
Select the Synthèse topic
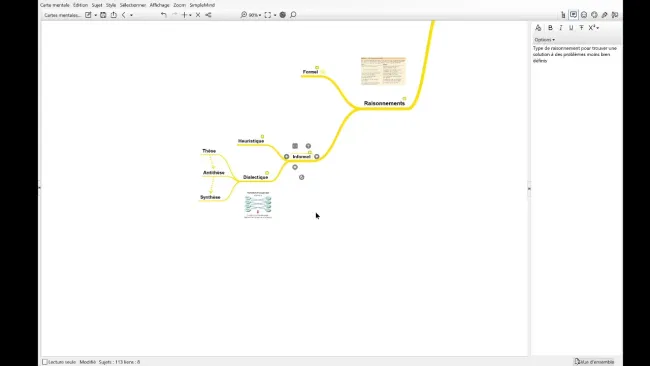[210, 197]
